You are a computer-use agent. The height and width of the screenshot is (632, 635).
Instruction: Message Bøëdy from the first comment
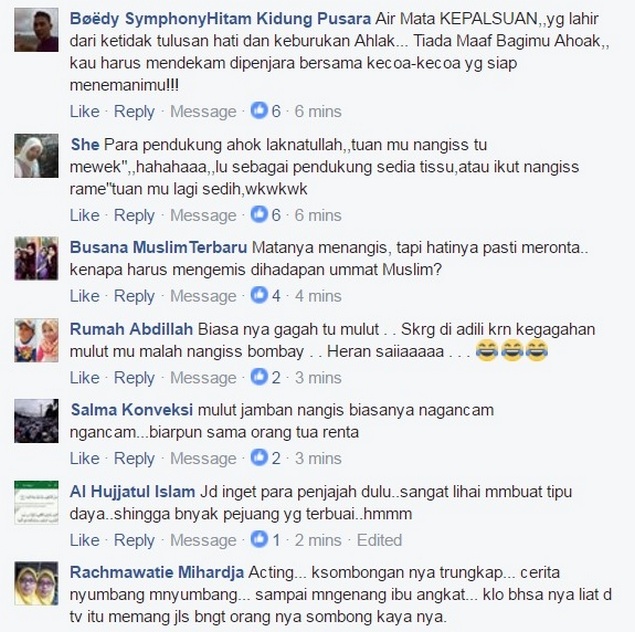pos(203,111)
